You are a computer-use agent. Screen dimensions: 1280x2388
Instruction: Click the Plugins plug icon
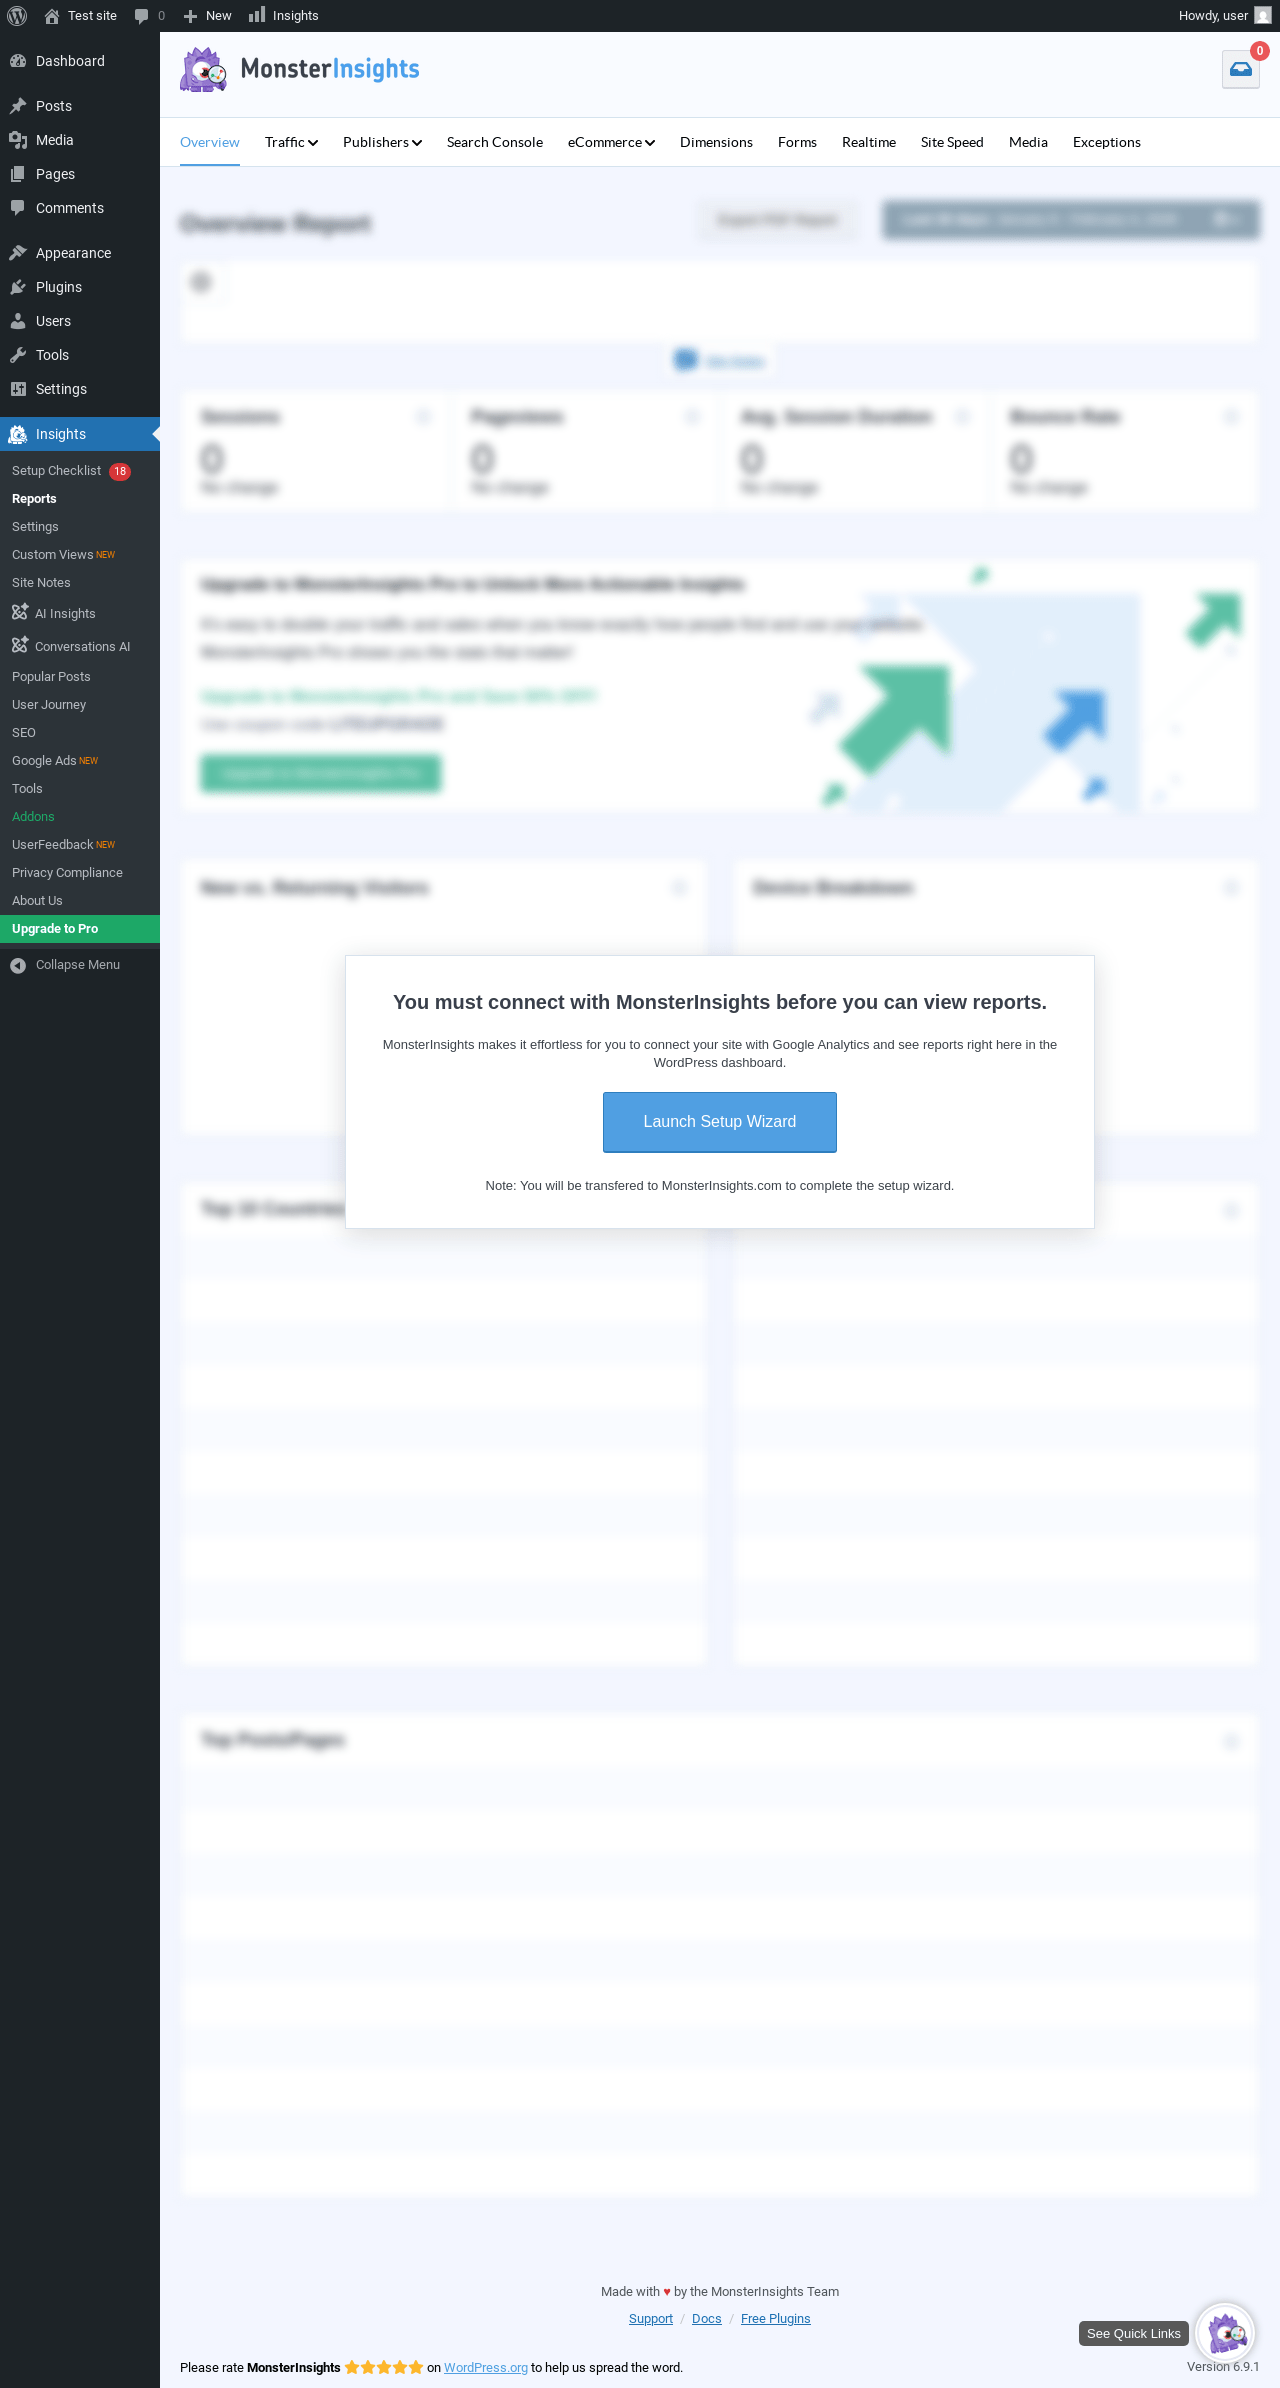(x=18, y=287)
